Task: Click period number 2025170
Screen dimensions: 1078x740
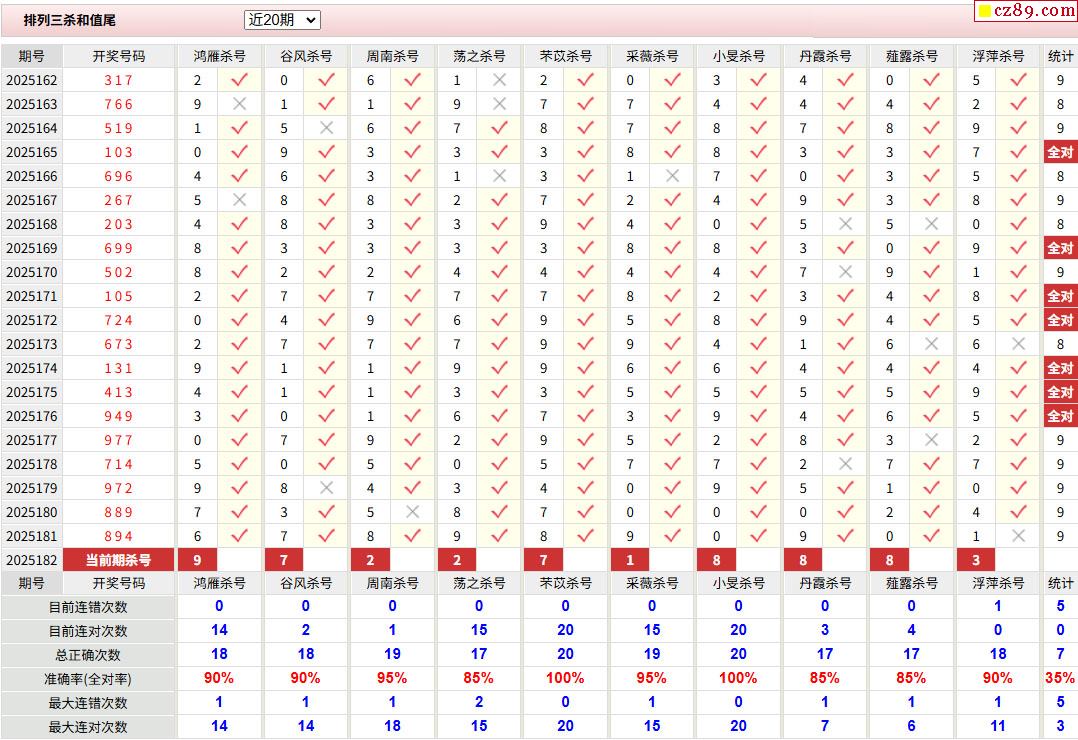Action: 32,272
